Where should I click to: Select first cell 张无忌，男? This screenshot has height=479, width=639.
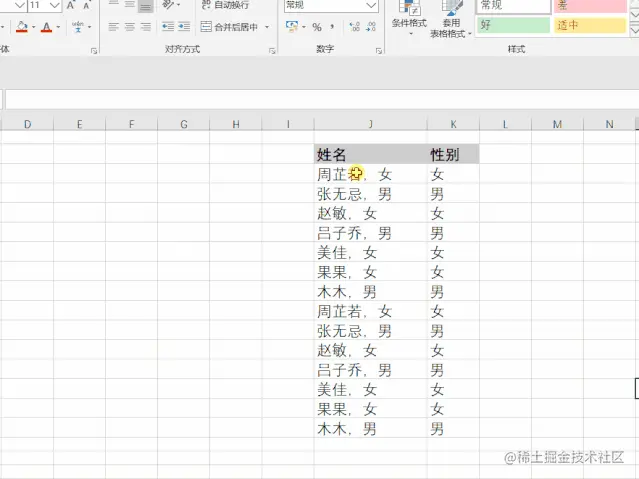click(371, 194)
